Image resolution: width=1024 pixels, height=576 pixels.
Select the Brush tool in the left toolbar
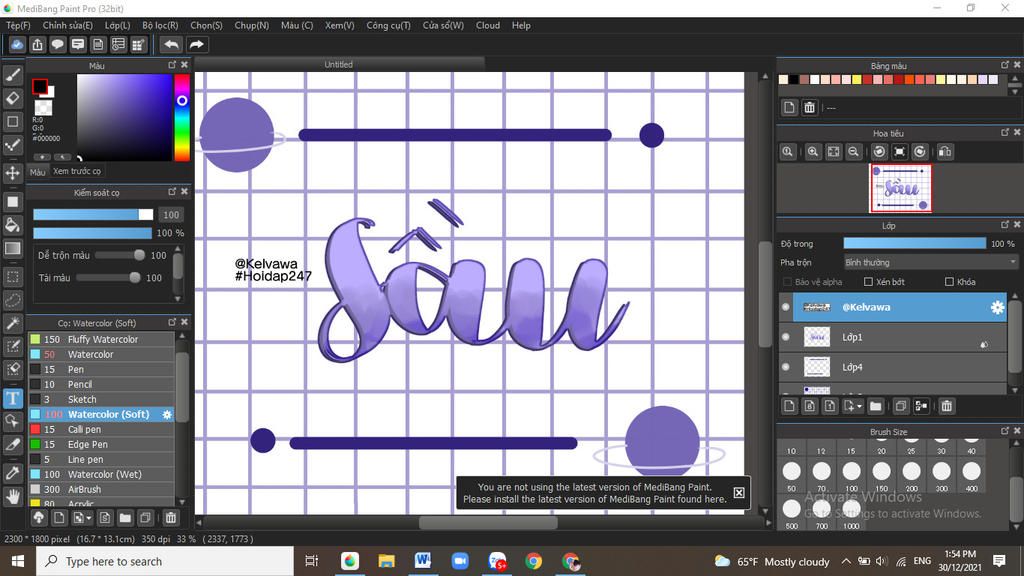pos(12,75)
